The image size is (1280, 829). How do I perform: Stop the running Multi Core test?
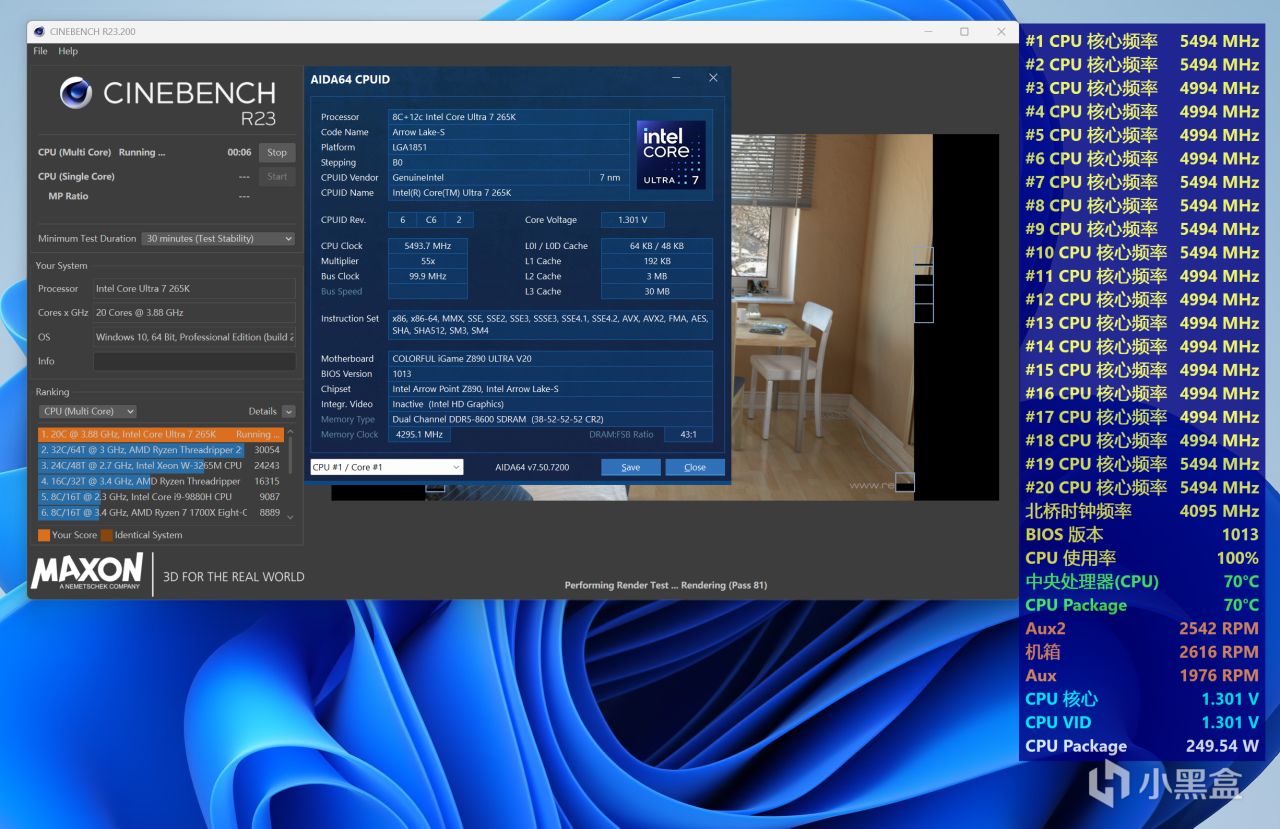coord(277,153)
